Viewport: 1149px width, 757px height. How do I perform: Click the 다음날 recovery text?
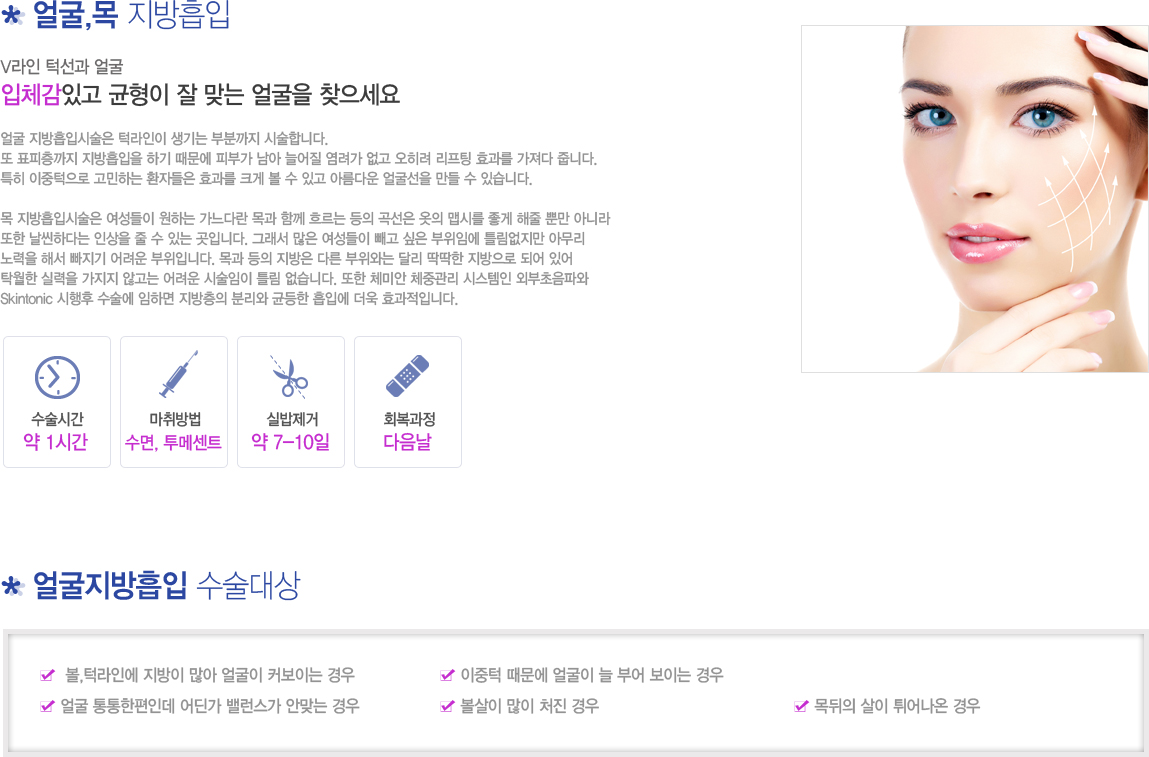(x=407, y=442)
